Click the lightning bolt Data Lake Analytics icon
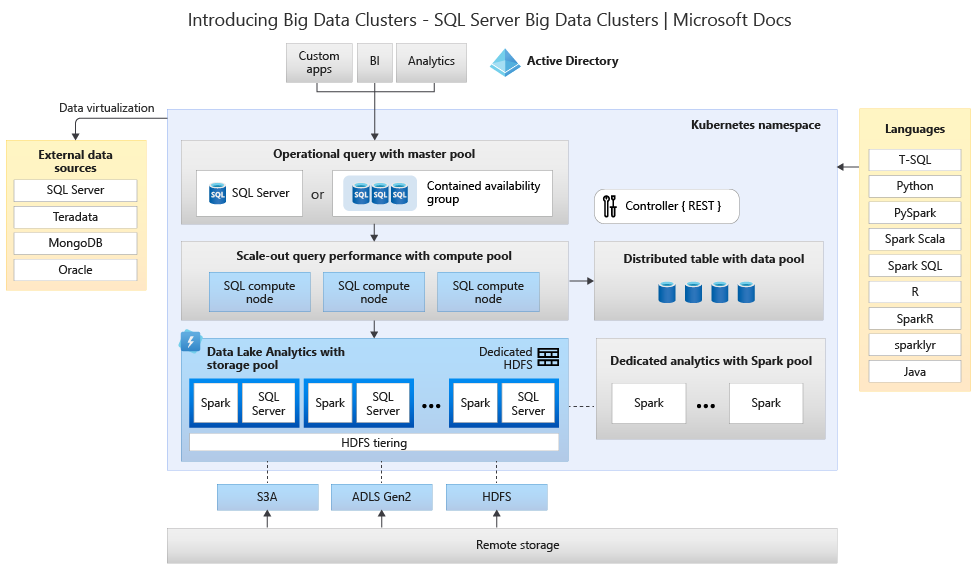Image resolution: width=979 pixels, height=568 pixels. (x=190, y=341)
